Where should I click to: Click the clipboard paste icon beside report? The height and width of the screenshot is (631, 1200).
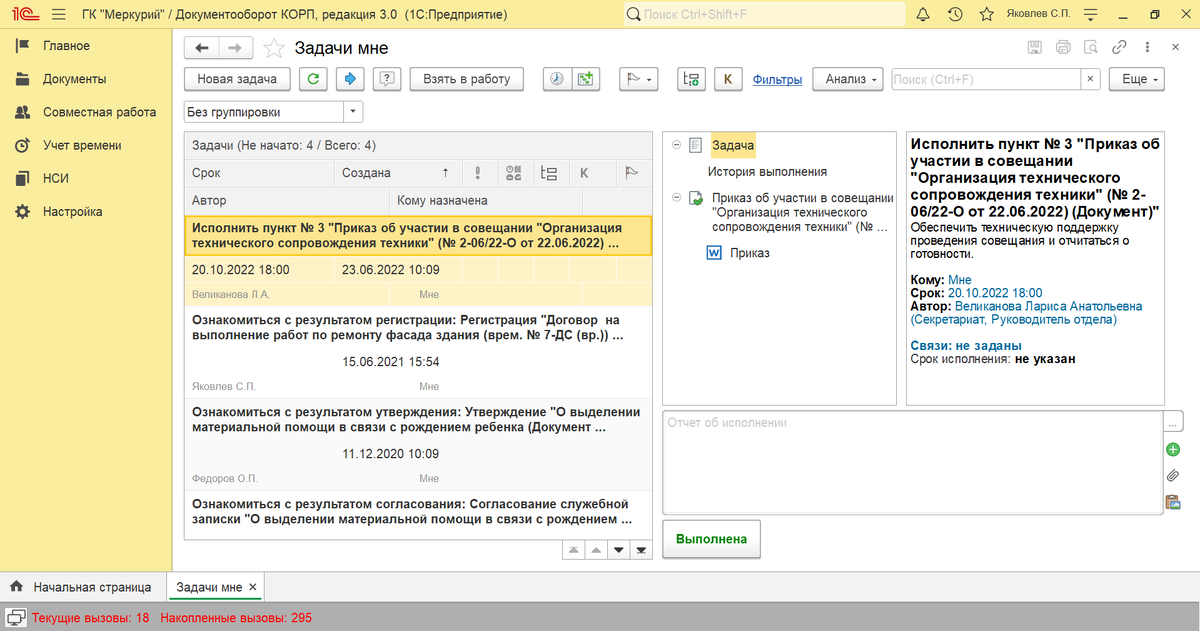click(x=1173, y=502)
